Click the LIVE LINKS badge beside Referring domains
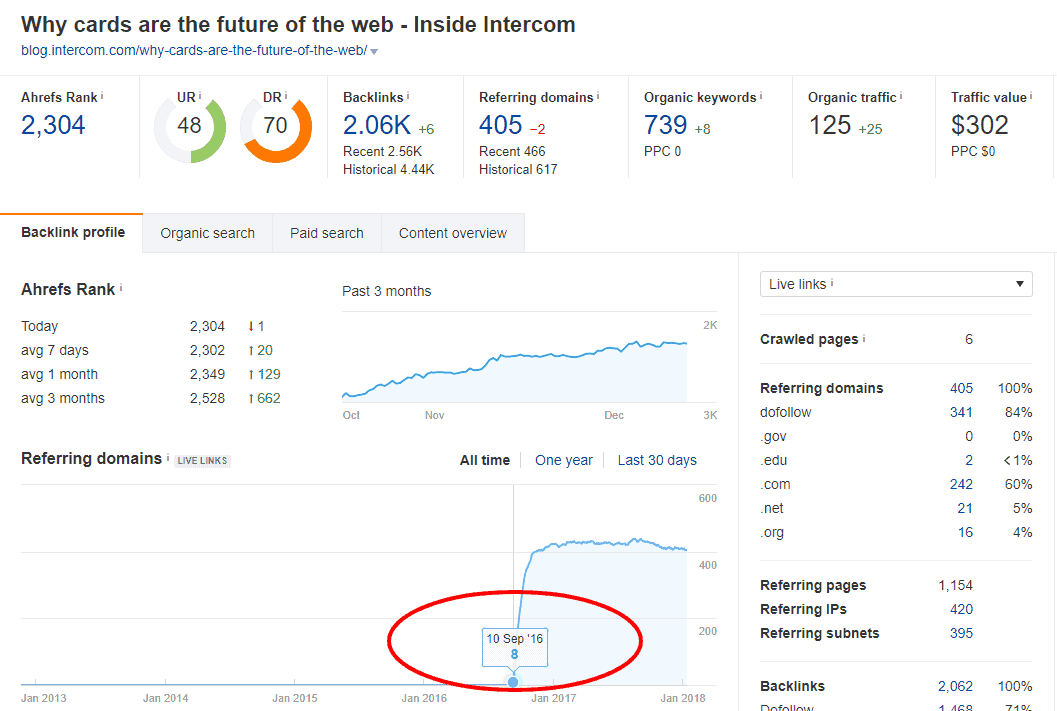The height and width of the screenshot is (711, 1057). pyautogui.click(x=202, y=461)
